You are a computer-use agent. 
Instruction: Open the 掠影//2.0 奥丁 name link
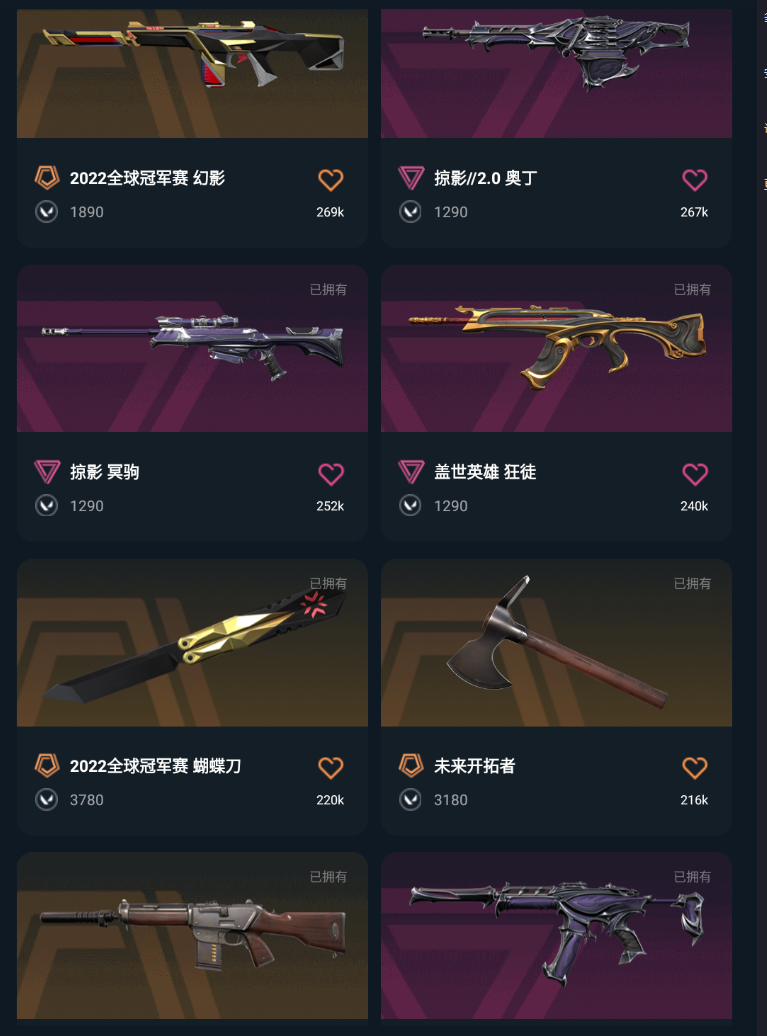tap(486, 178)
